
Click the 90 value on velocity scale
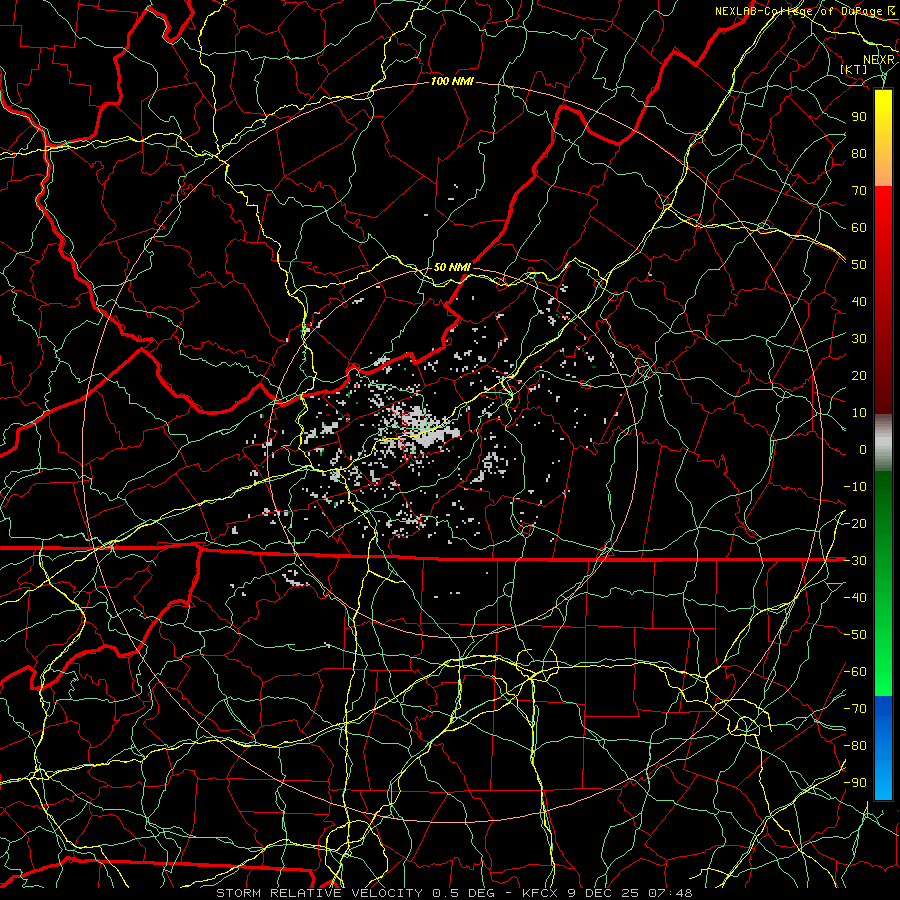[859, 117]
